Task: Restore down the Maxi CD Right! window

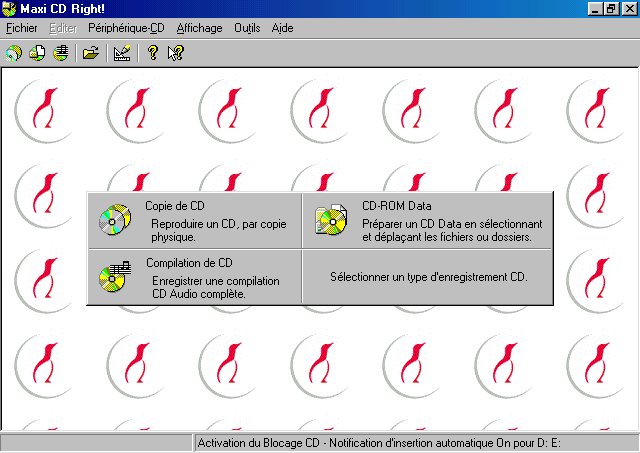Action: coord(611,9)
